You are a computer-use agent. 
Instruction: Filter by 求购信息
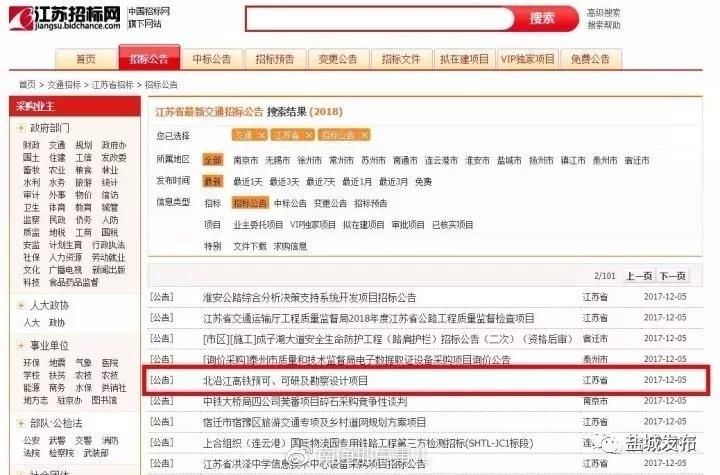point(290,246)
